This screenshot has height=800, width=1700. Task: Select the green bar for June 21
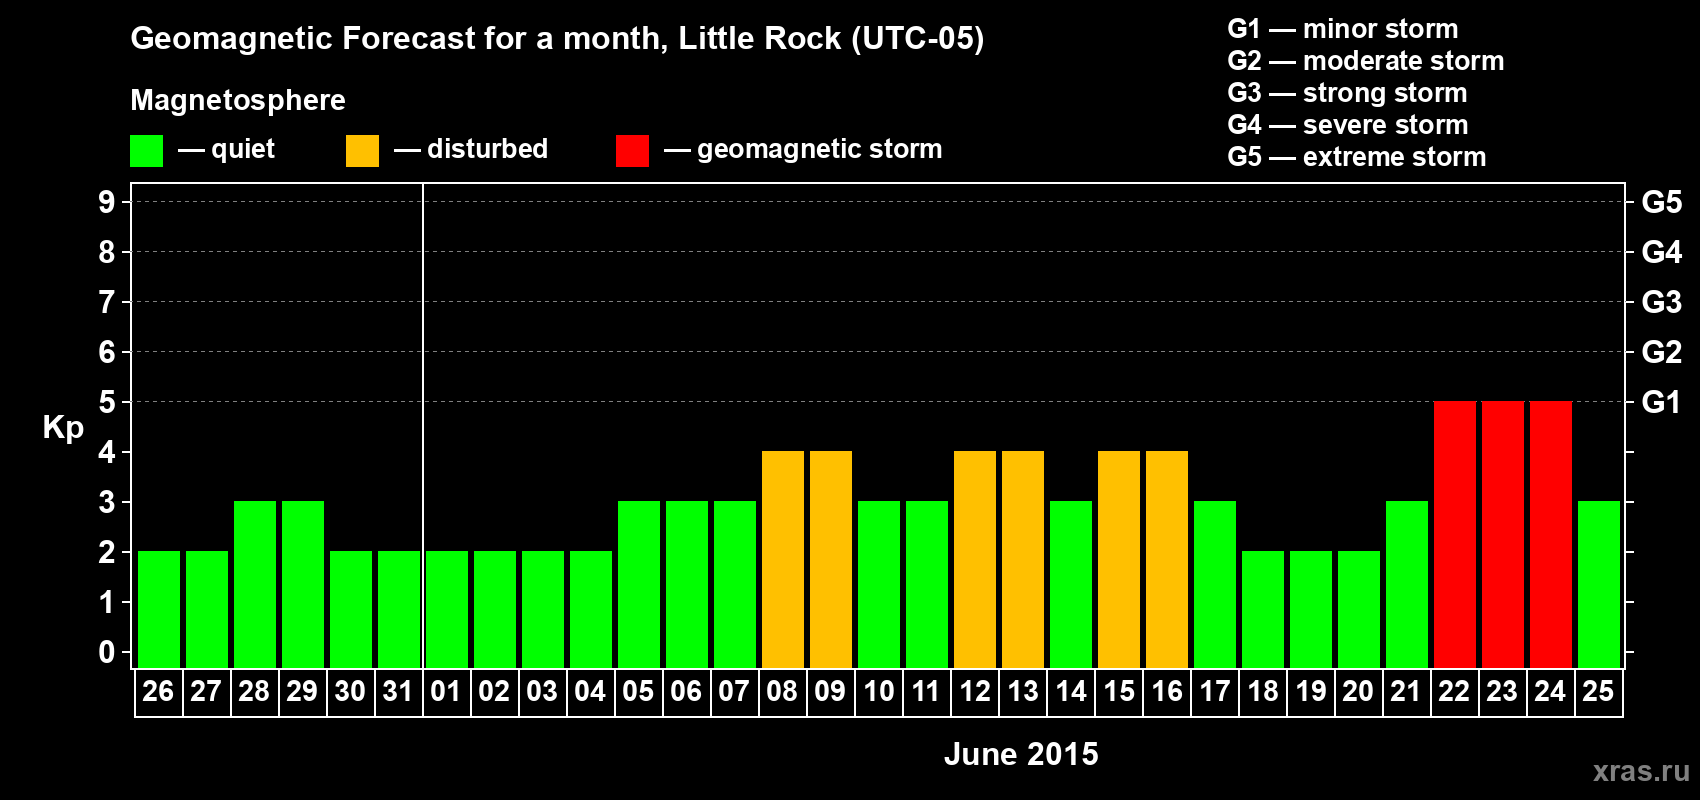point(1406,584)
